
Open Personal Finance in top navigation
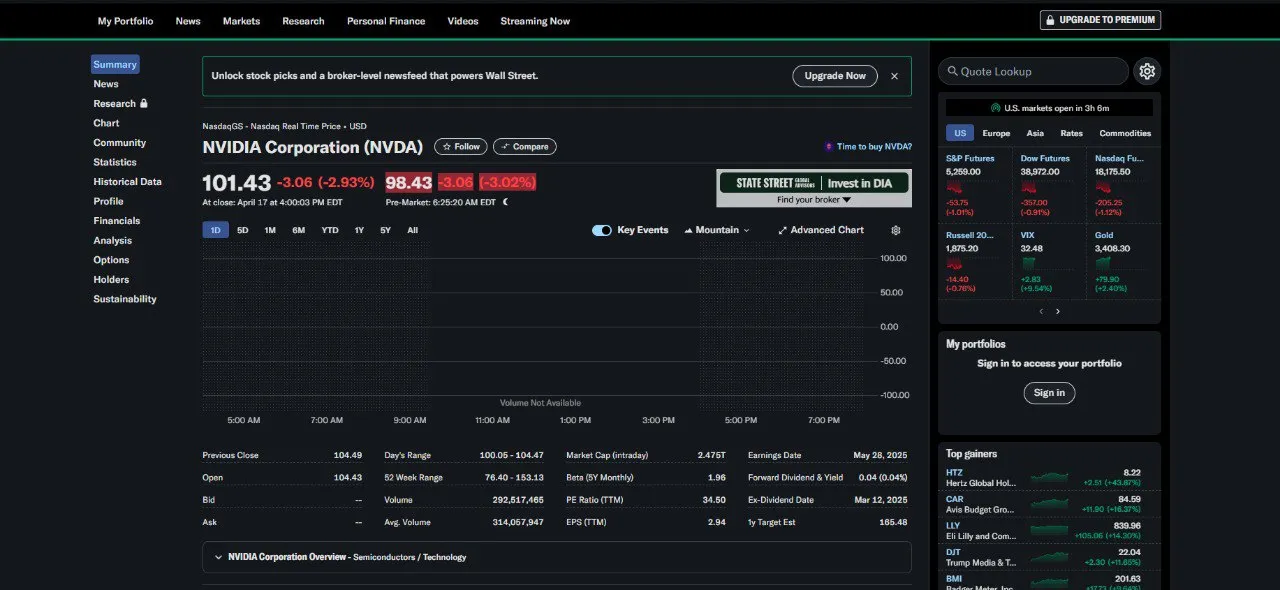386,21
